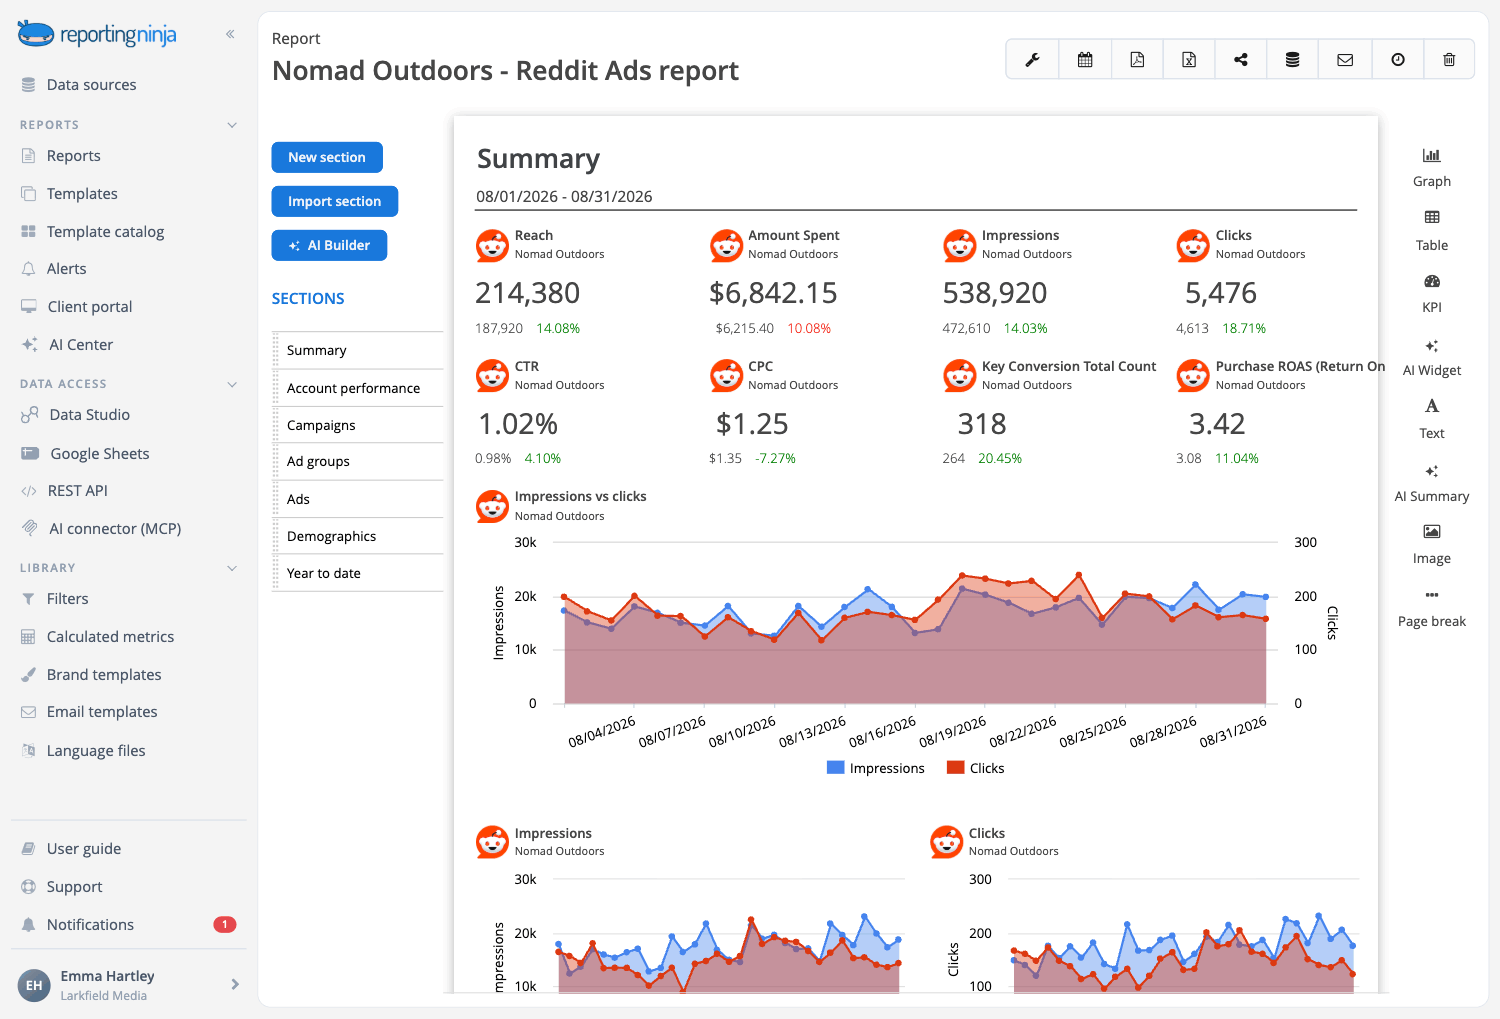This screenshot has width=1500, height=1019.
Task: Open Data sources in sidebar
Action: (91, 85)
